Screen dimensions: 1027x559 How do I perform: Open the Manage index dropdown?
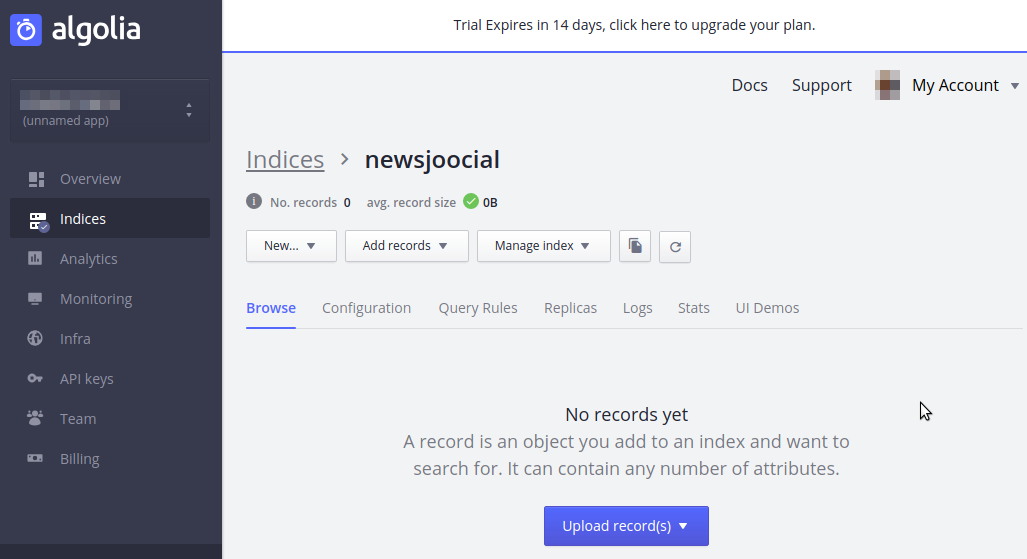[544, 246]
